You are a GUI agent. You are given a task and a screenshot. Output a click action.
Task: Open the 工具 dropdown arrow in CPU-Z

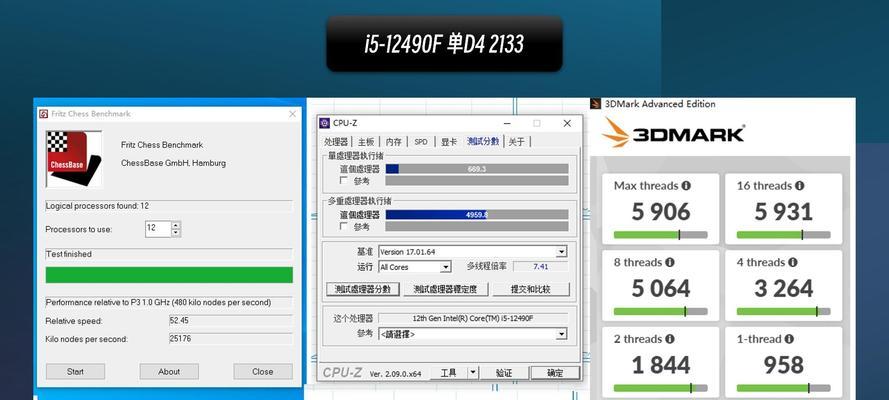[473, 373]
